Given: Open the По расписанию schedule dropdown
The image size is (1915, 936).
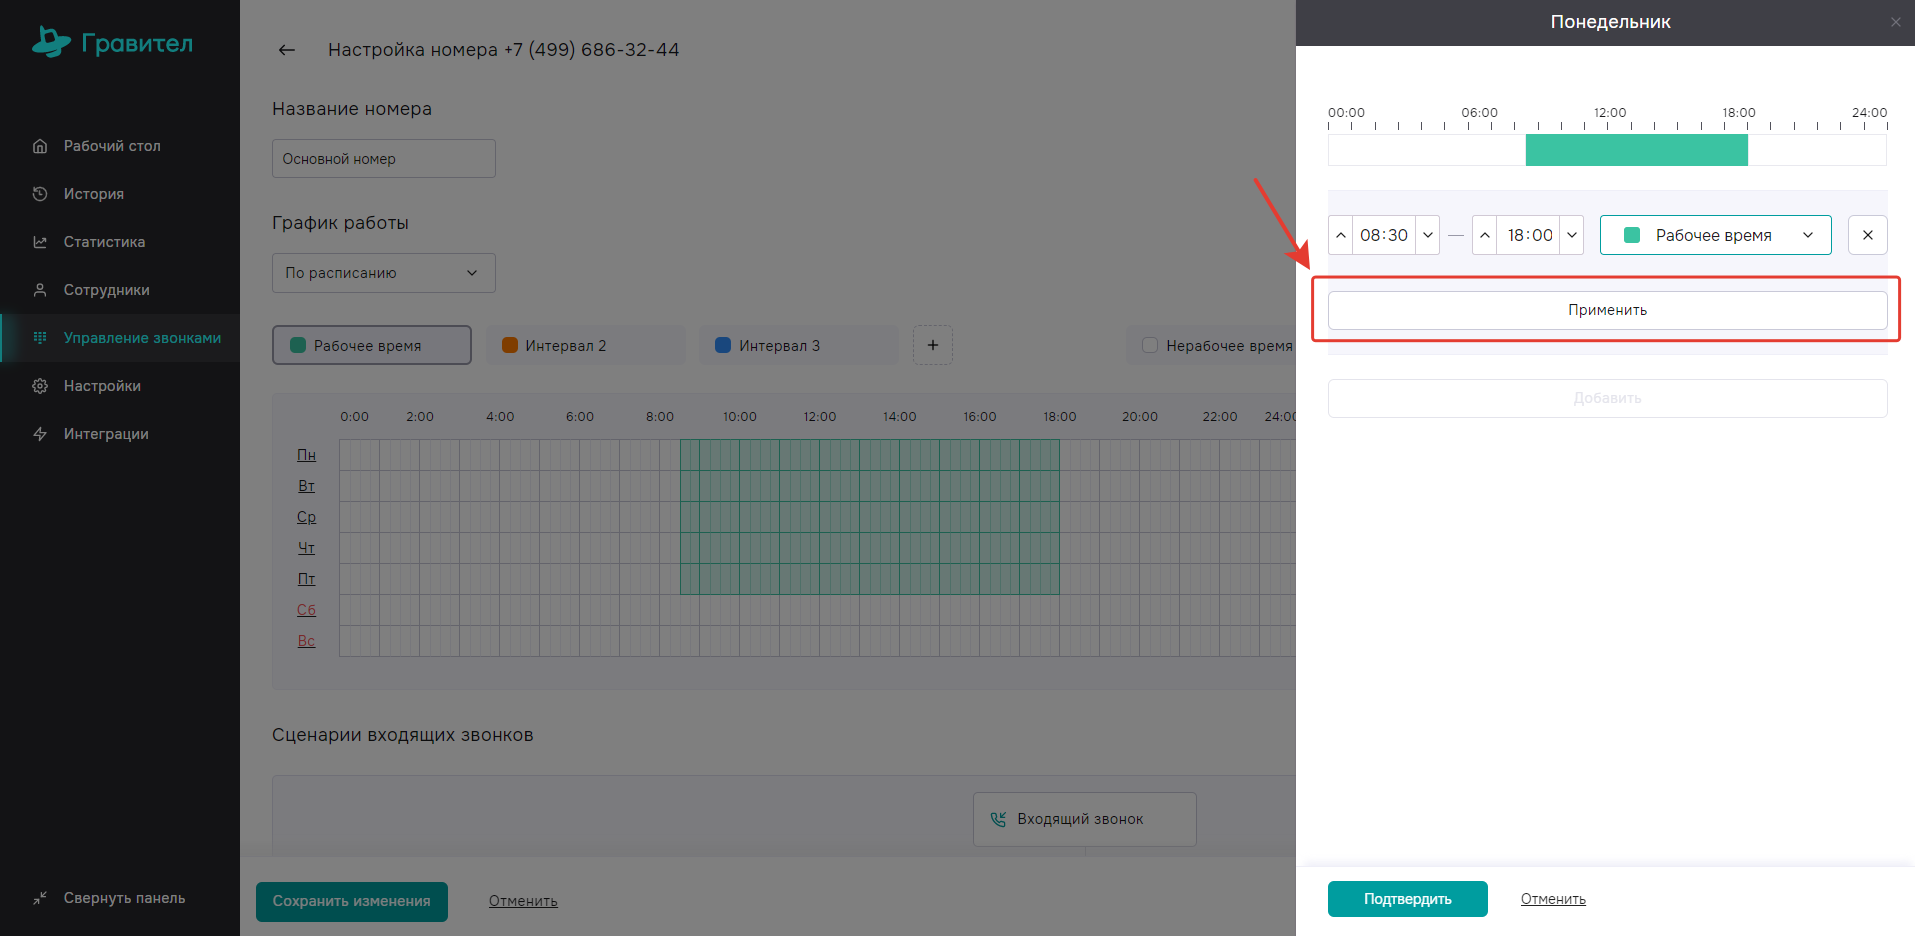Looking at the screenshot, I should tap(383, 273).
